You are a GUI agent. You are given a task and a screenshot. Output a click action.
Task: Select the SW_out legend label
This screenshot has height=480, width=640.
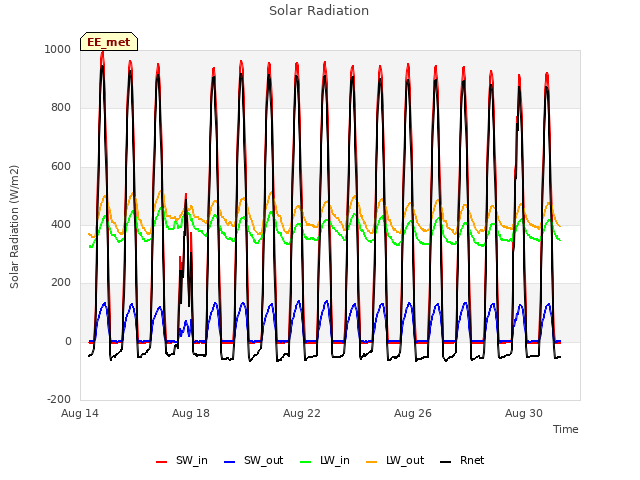point(264,460)
